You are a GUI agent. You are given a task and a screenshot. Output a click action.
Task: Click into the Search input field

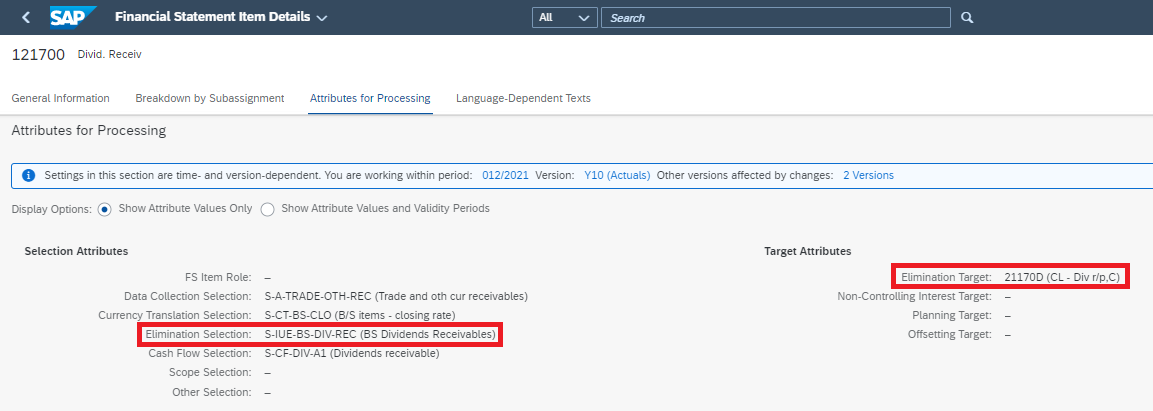pyautogui.click(x=775, y=18)
